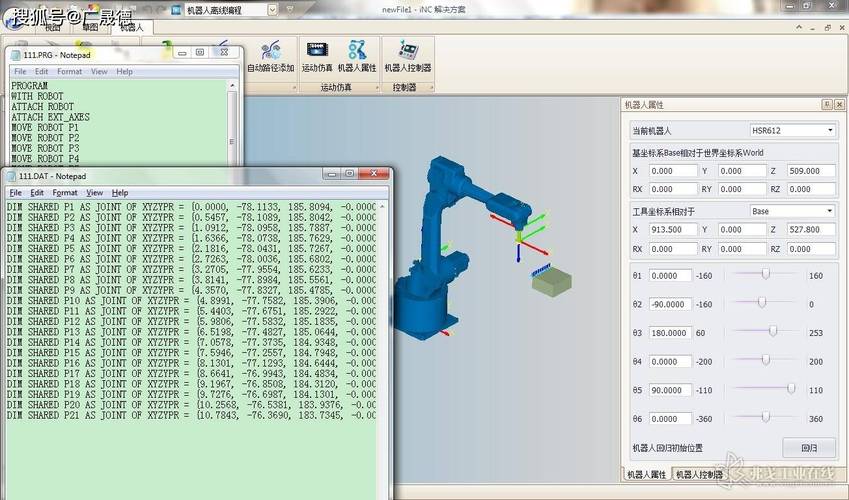849x500 pixels.
Task: Adjust the θ6 joint slider handle
Action: point(766,417)
